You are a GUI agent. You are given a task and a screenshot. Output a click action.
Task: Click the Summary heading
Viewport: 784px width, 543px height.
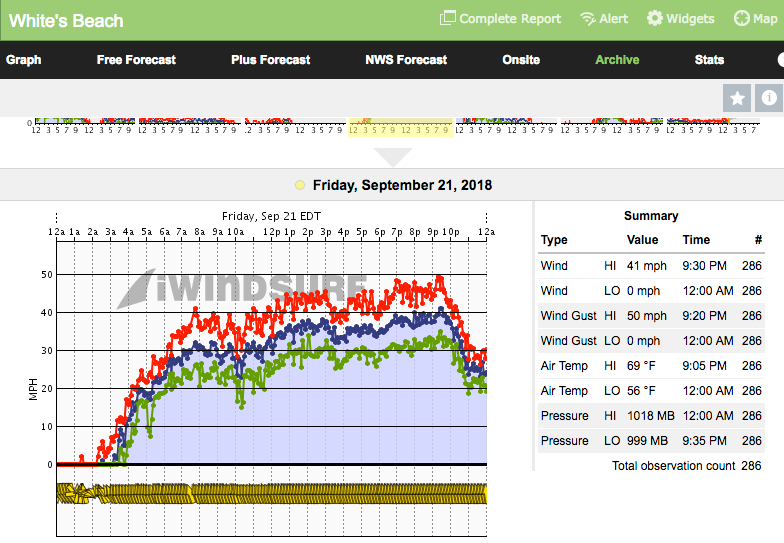click(x=651, y=216)
